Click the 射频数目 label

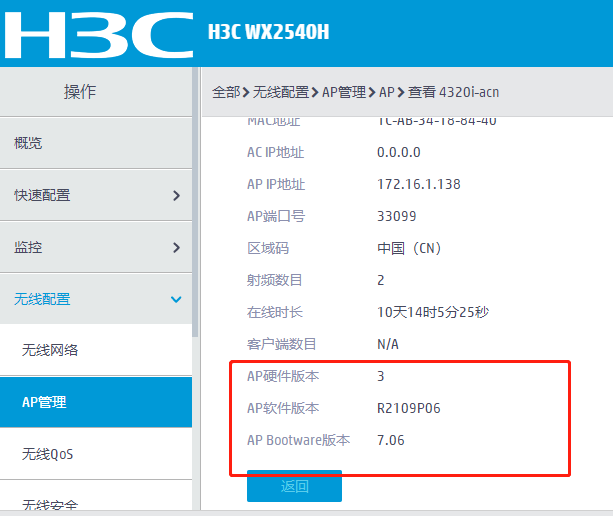274,280
